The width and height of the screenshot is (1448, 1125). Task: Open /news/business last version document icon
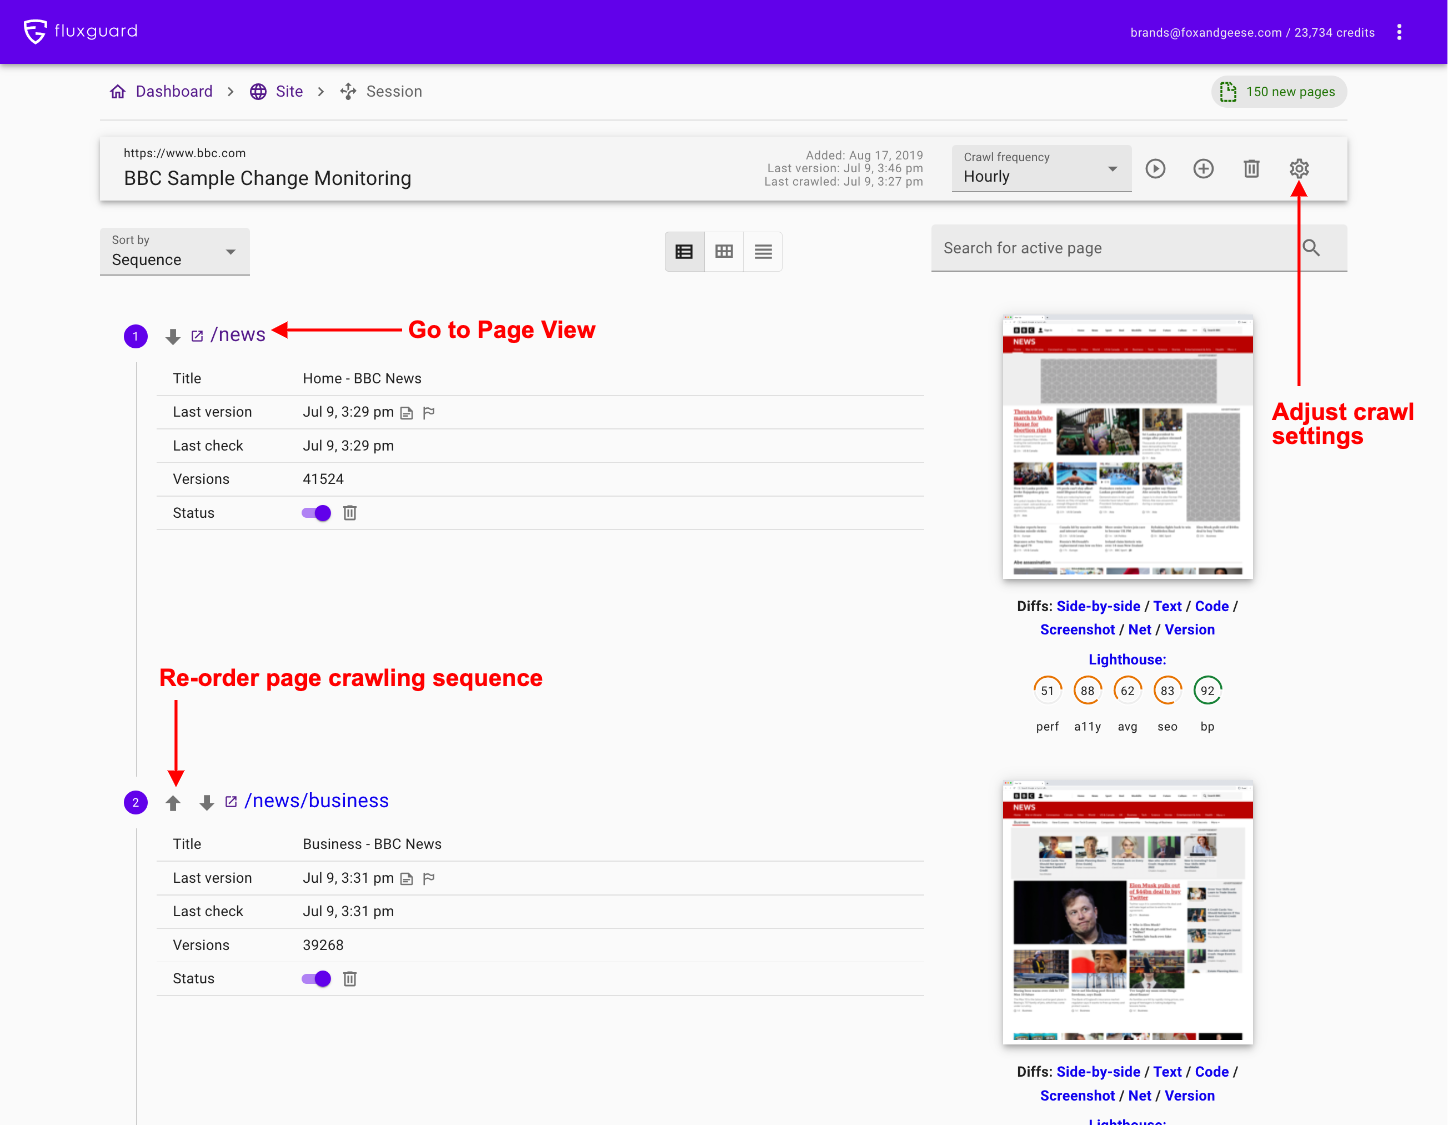[x=406, y=879]
